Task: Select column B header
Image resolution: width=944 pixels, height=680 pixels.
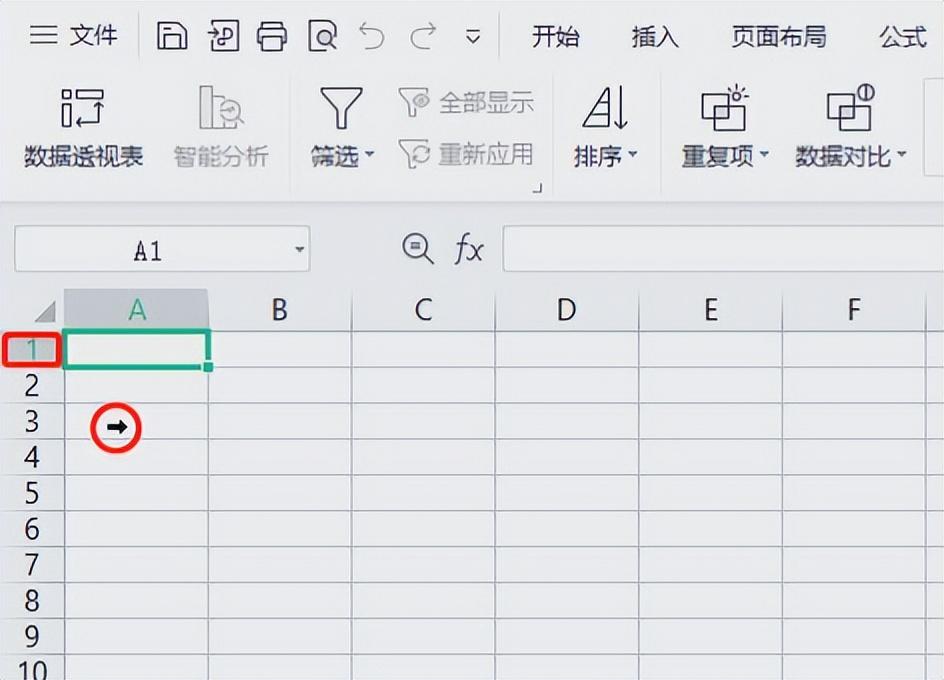Action: point(279,310)
